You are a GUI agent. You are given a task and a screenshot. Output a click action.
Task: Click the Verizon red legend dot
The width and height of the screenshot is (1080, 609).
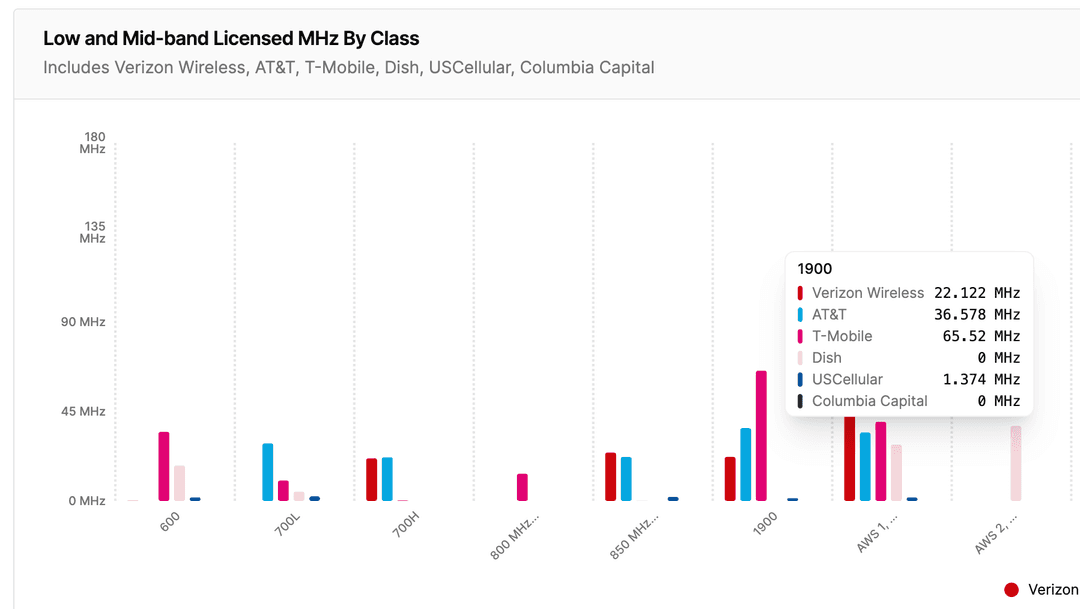[1011, 590]
